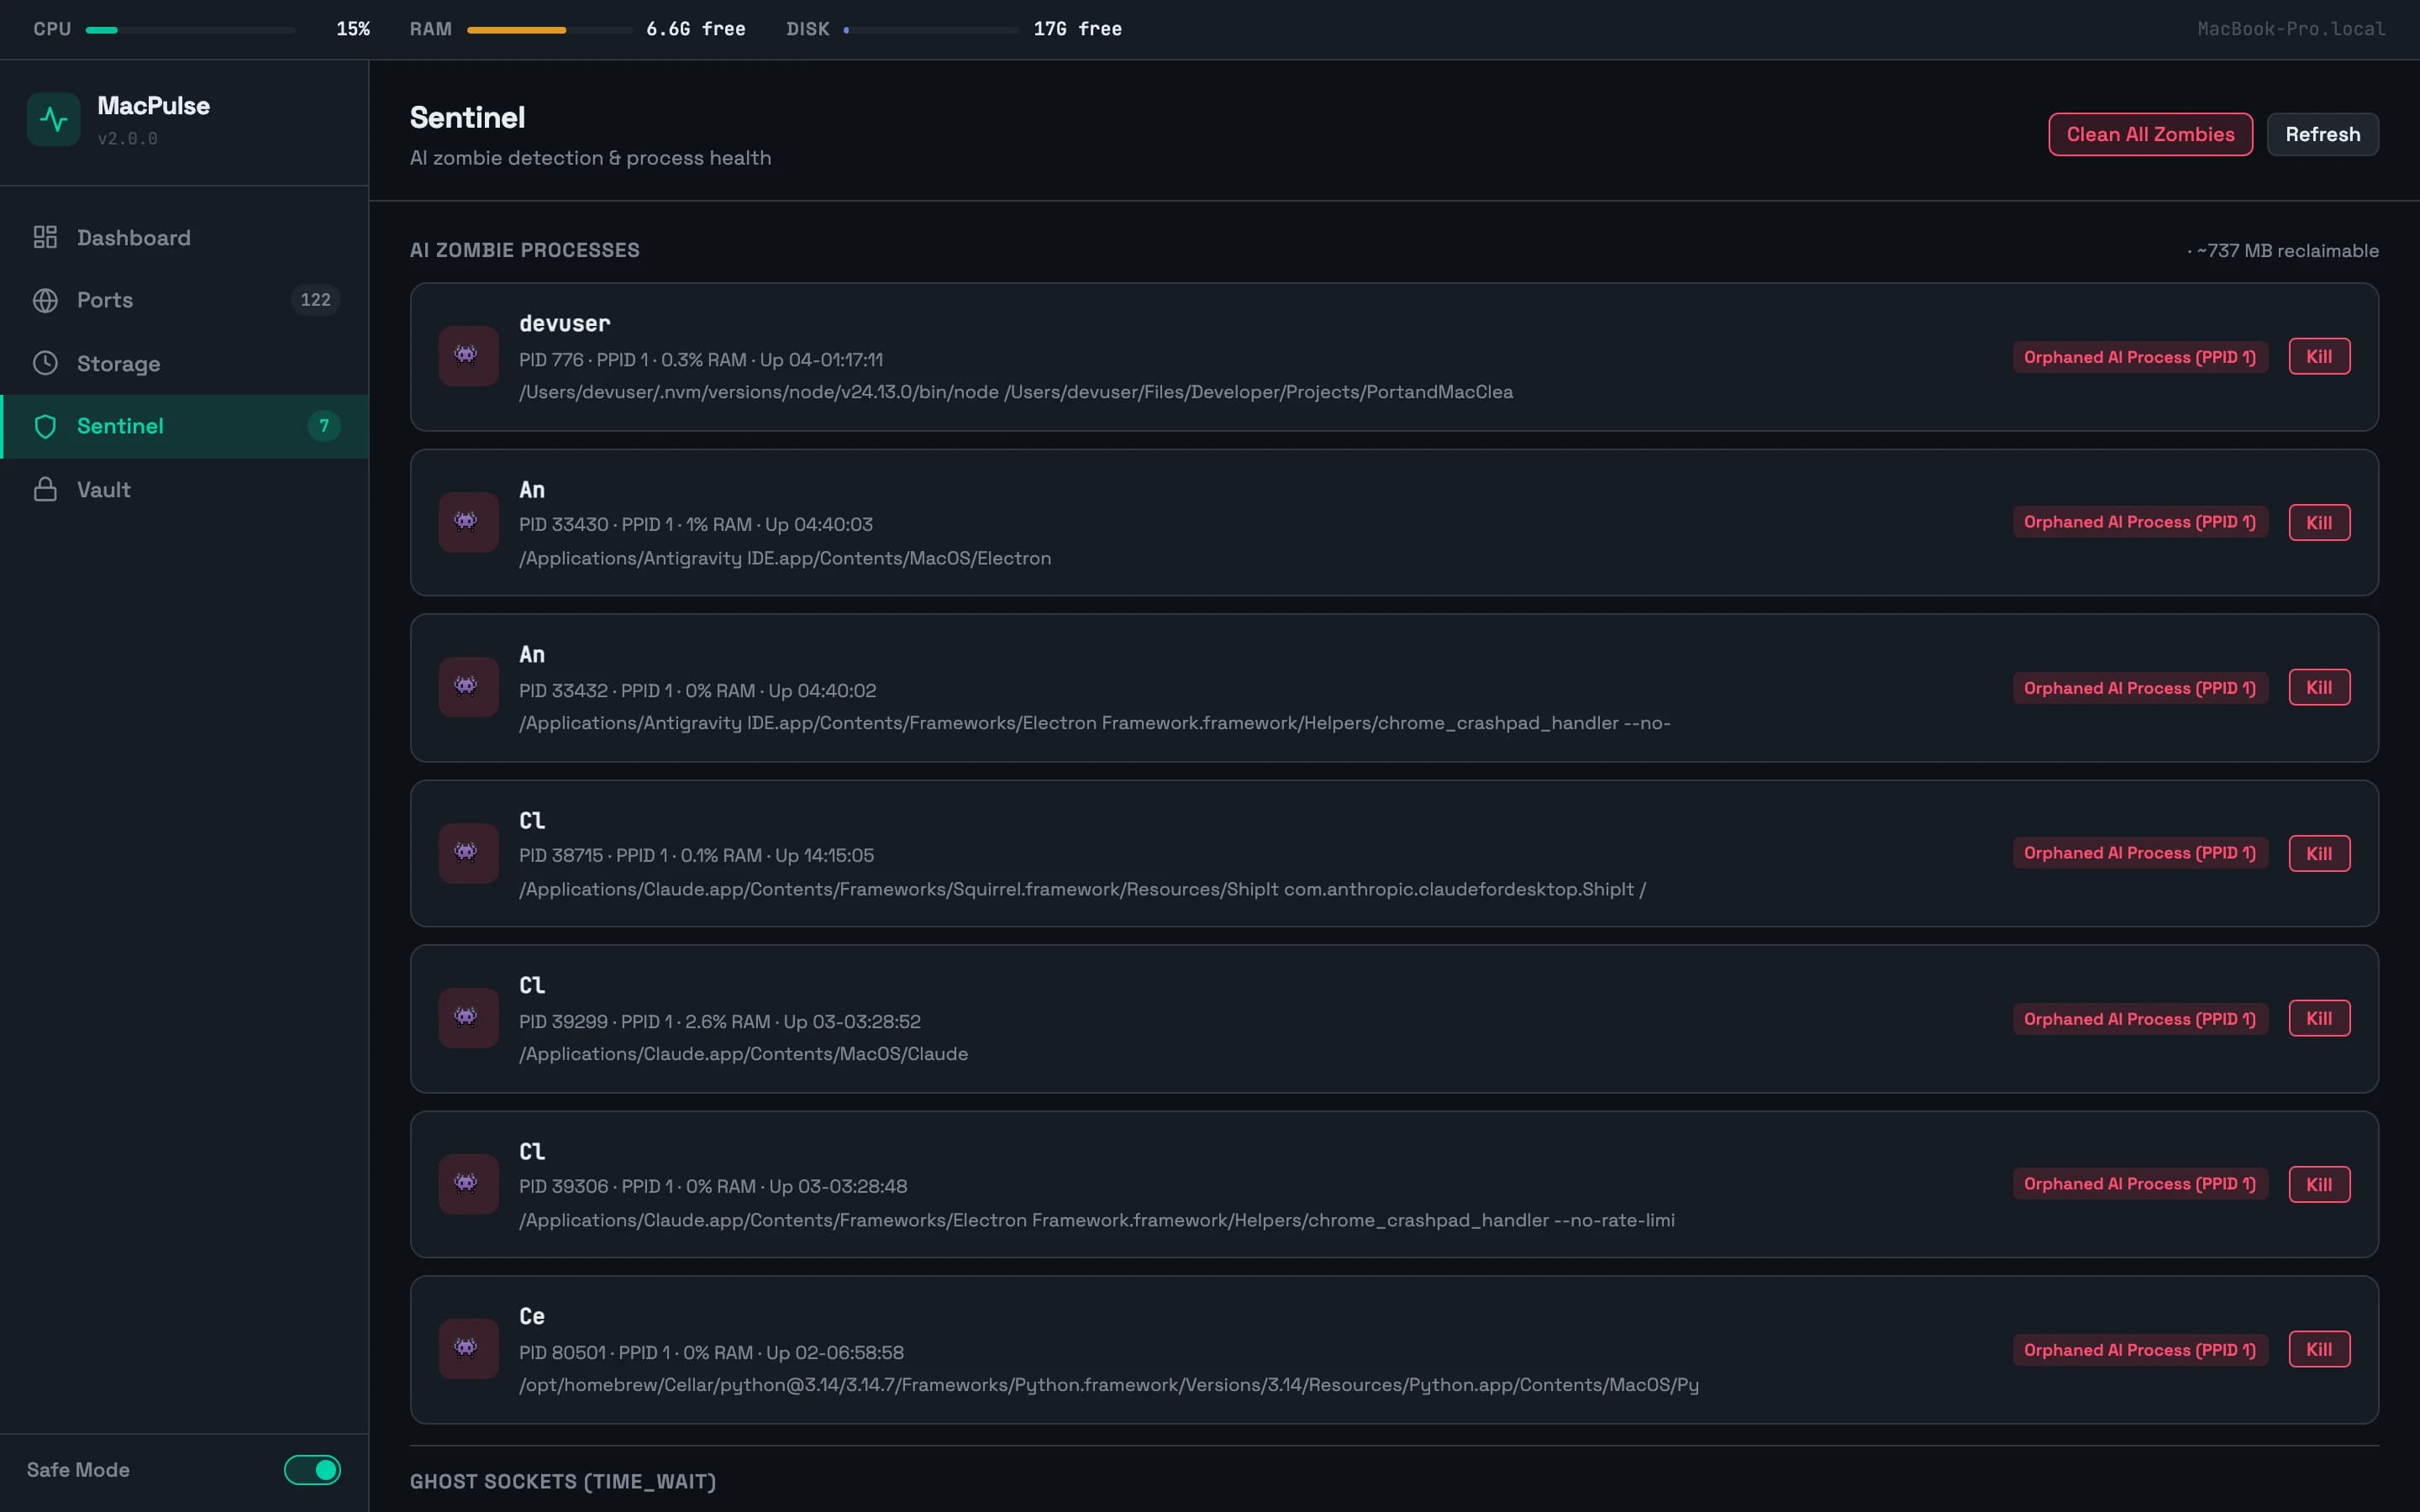The width and height of the screenshot is (2420, 1512).
Task: Click the DISK usage bar
Action: tap(931, 30)
